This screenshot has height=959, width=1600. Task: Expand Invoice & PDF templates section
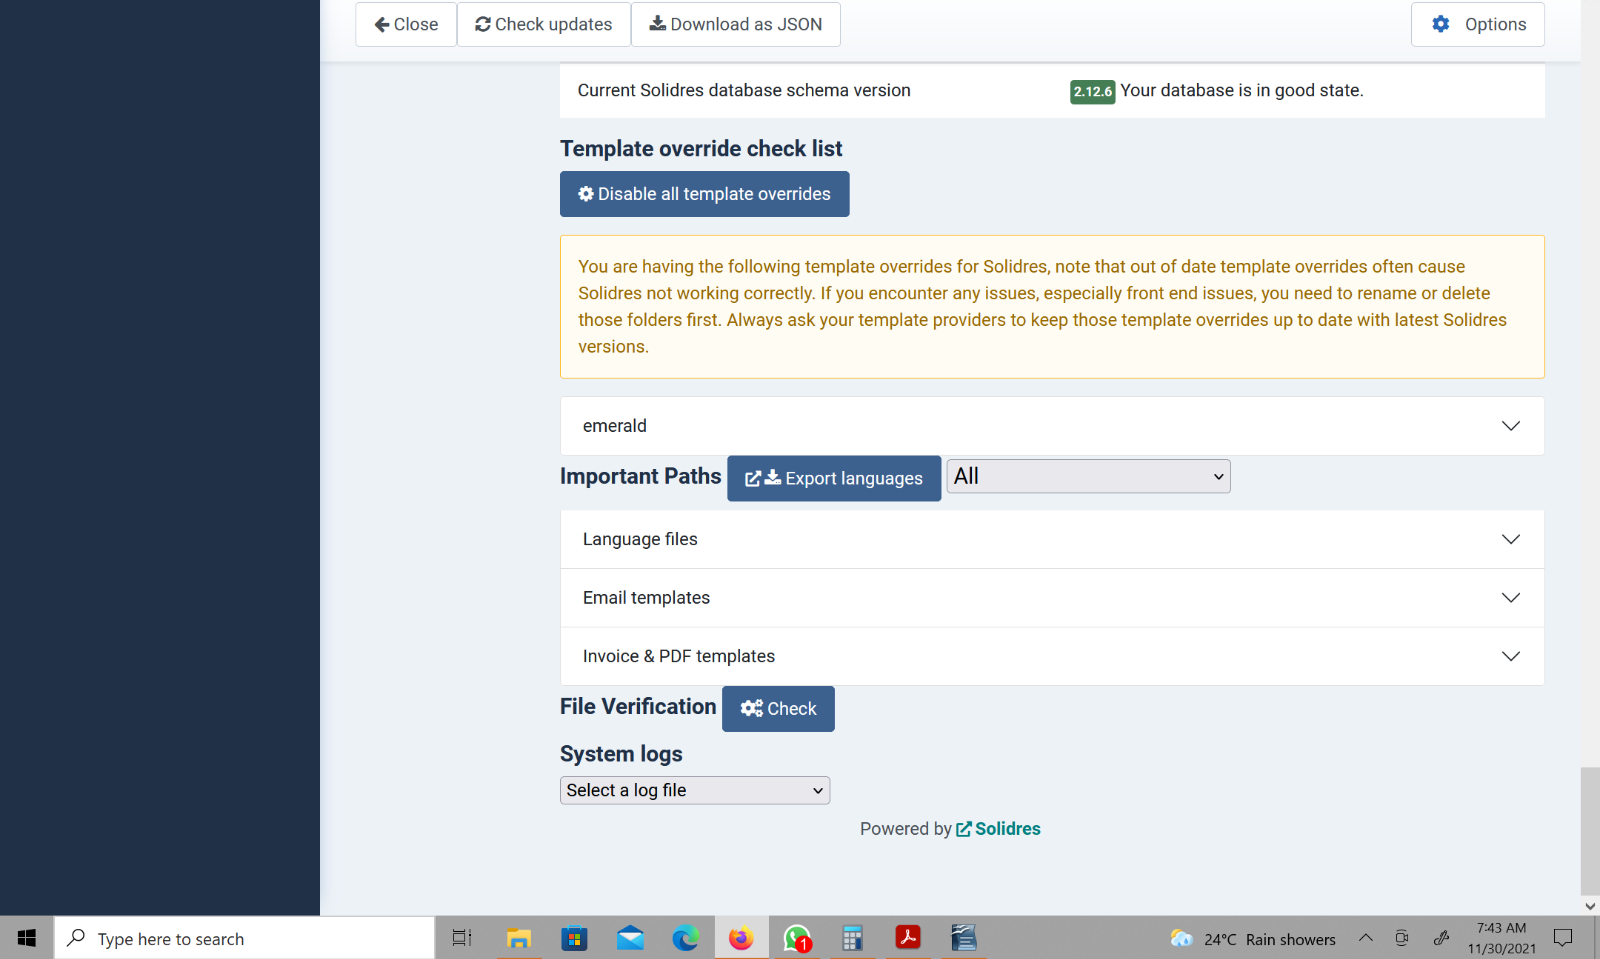click(x=1051, y=656)
